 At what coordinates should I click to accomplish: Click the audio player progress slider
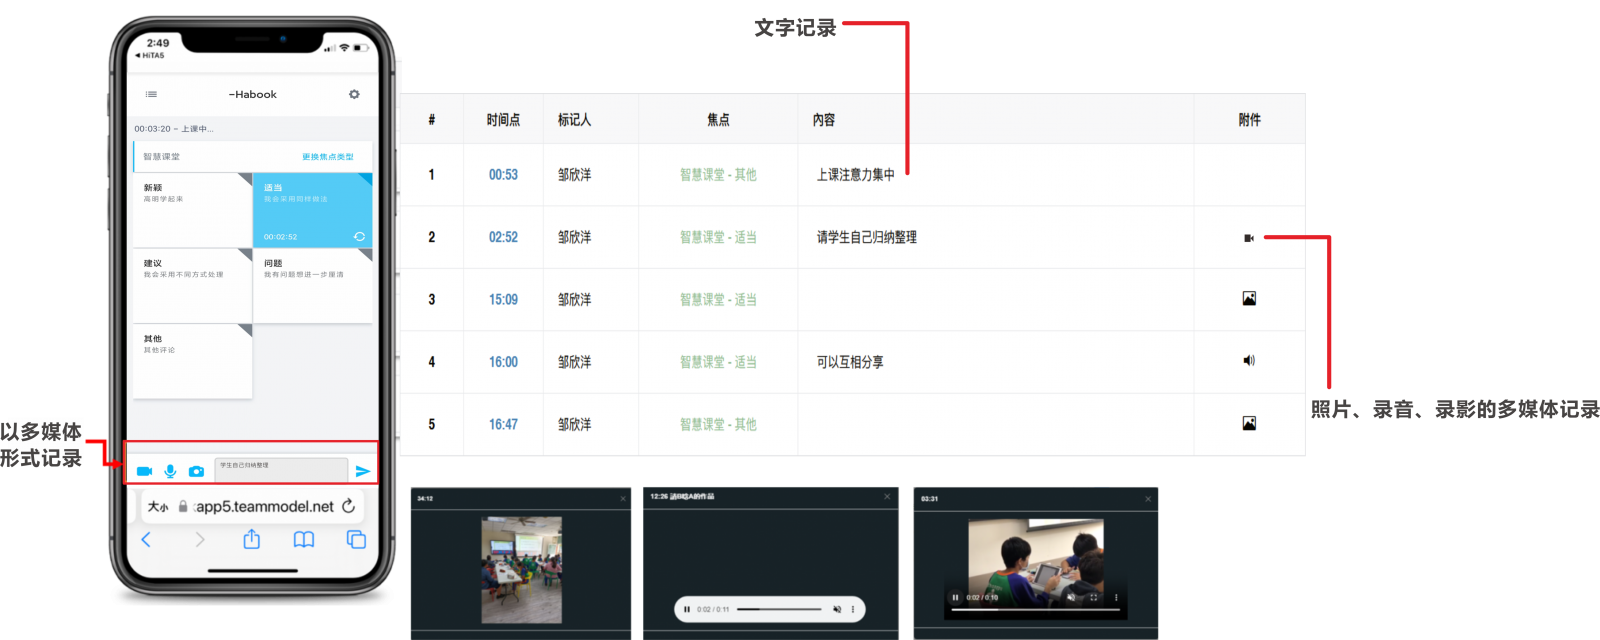tap(778, 609)
